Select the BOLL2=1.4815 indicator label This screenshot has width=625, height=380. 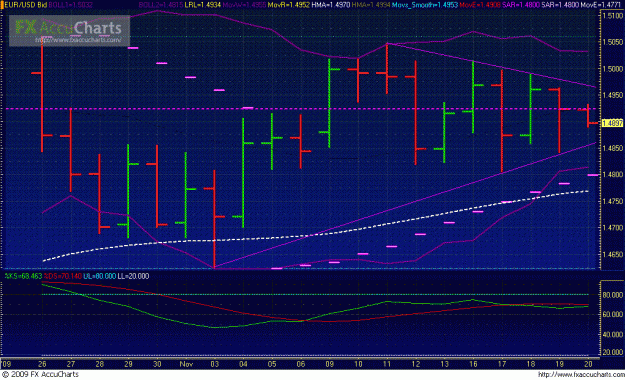click(x=161, y=5)
